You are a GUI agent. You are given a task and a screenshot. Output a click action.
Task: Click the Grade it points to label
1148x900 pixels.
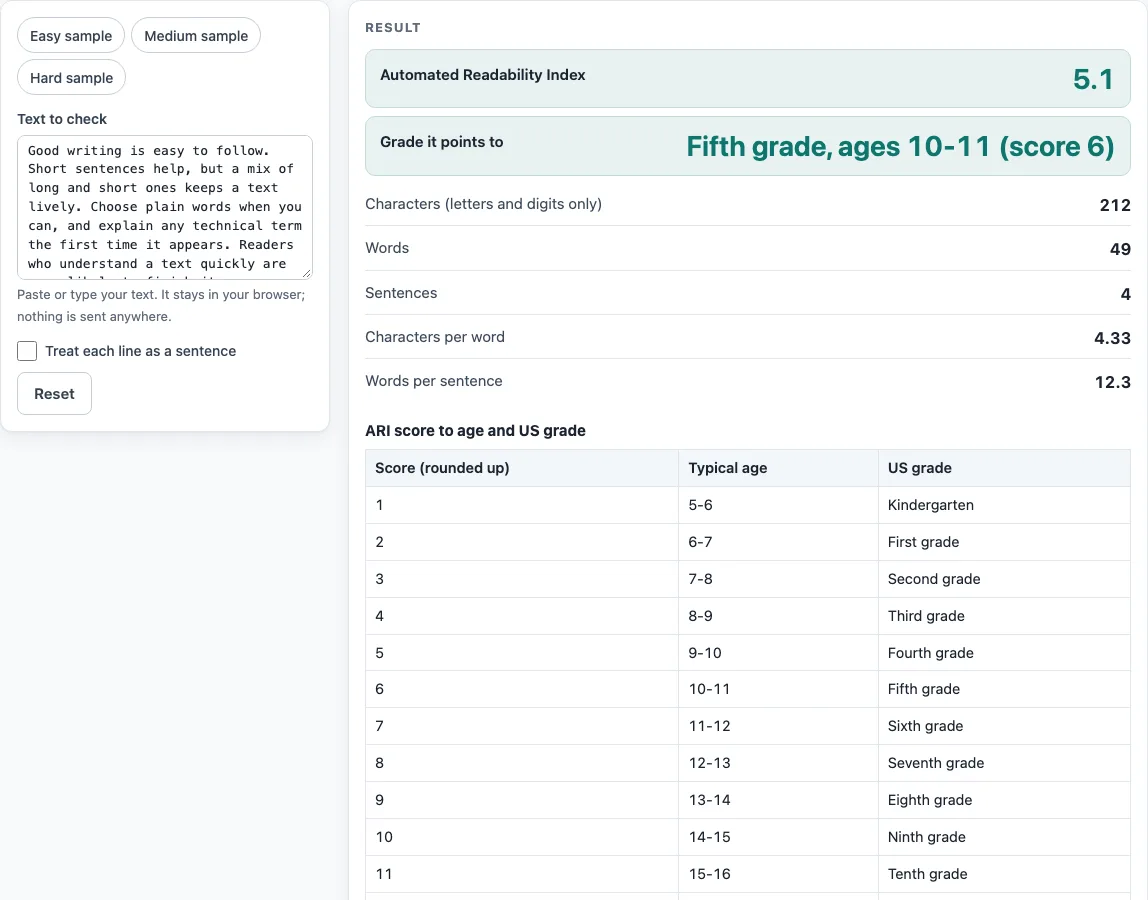pyautogui.click(x=441, y=142)
